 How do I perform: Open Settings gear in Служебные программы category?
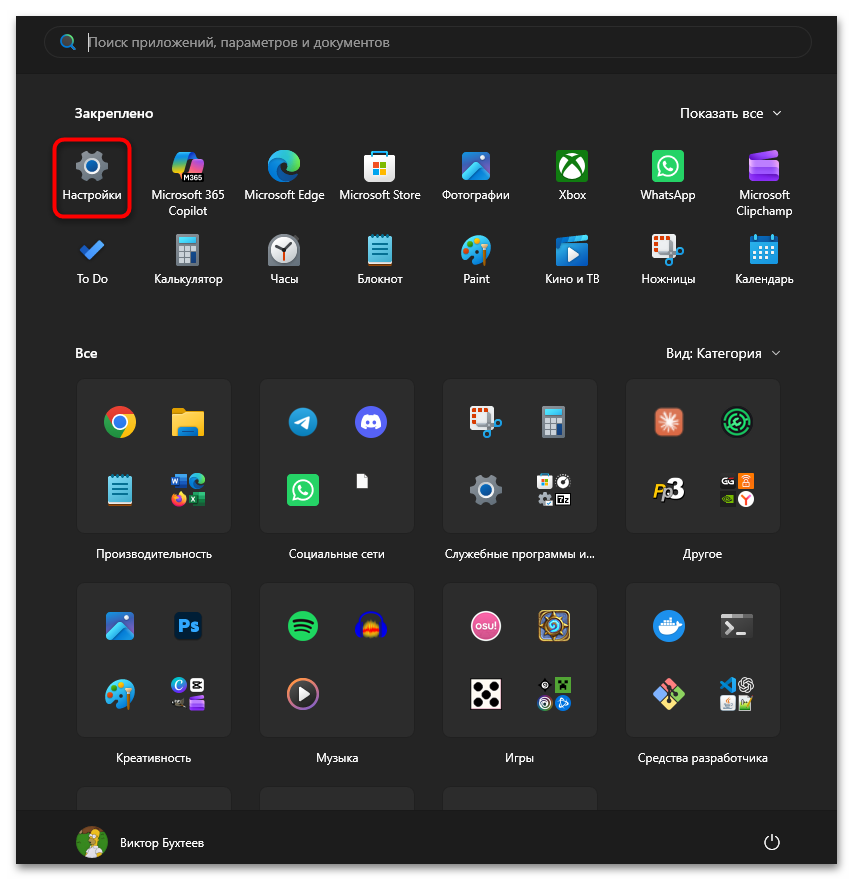(x=486, y=490)
